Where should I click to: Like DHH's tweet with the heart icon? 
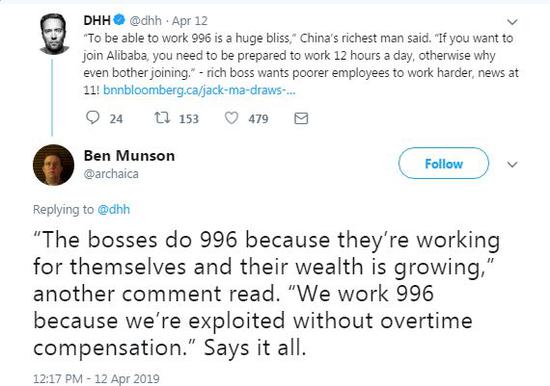(232, 118)
